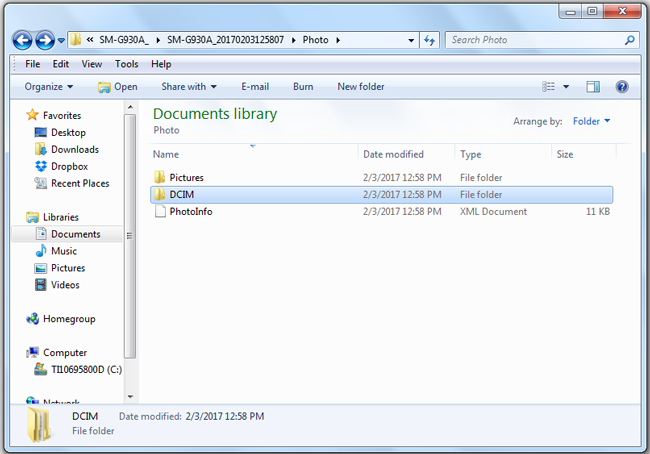Toggle the preview pane icon
Screen dimensions: 650x454
pos(593,87)
